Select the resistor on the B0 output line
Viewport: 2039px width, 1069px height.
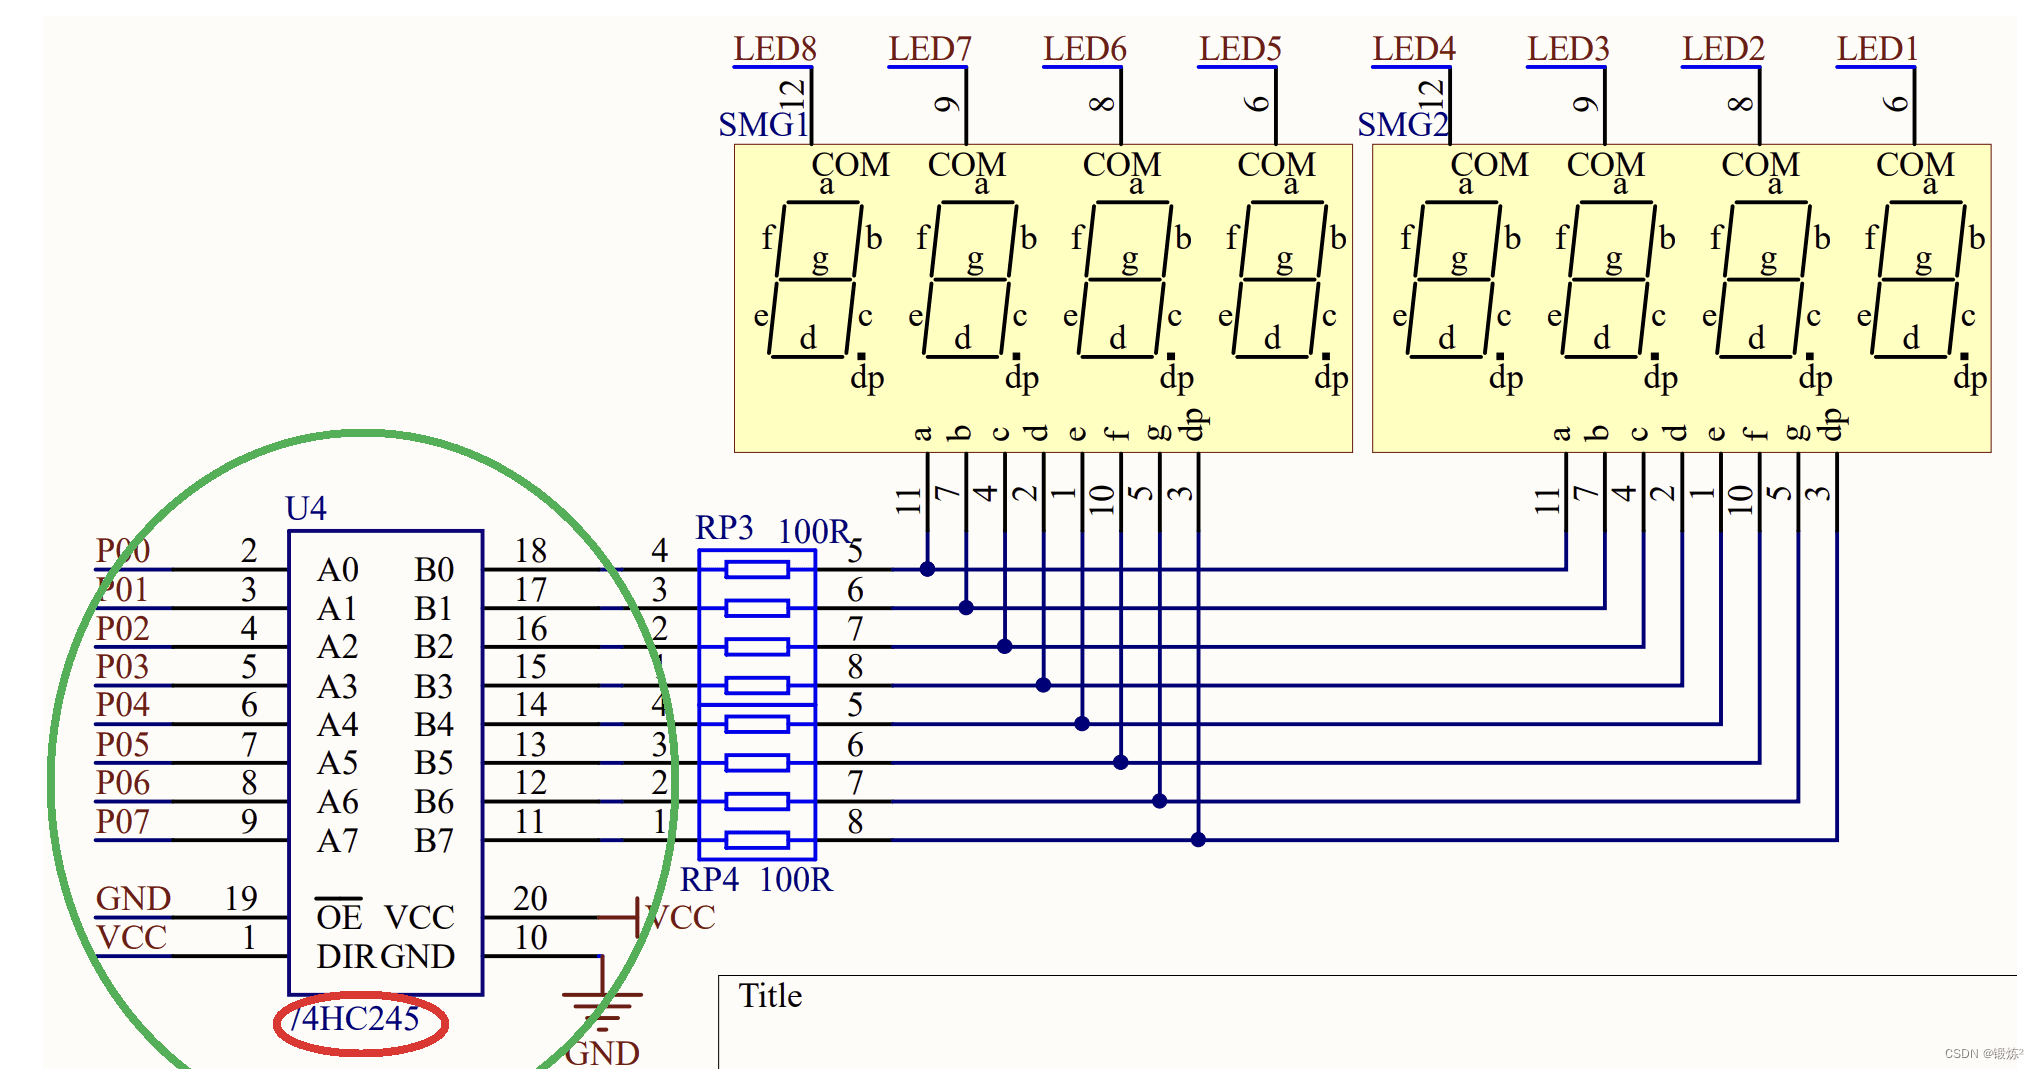pyautogui.click(x=757, y=569)
